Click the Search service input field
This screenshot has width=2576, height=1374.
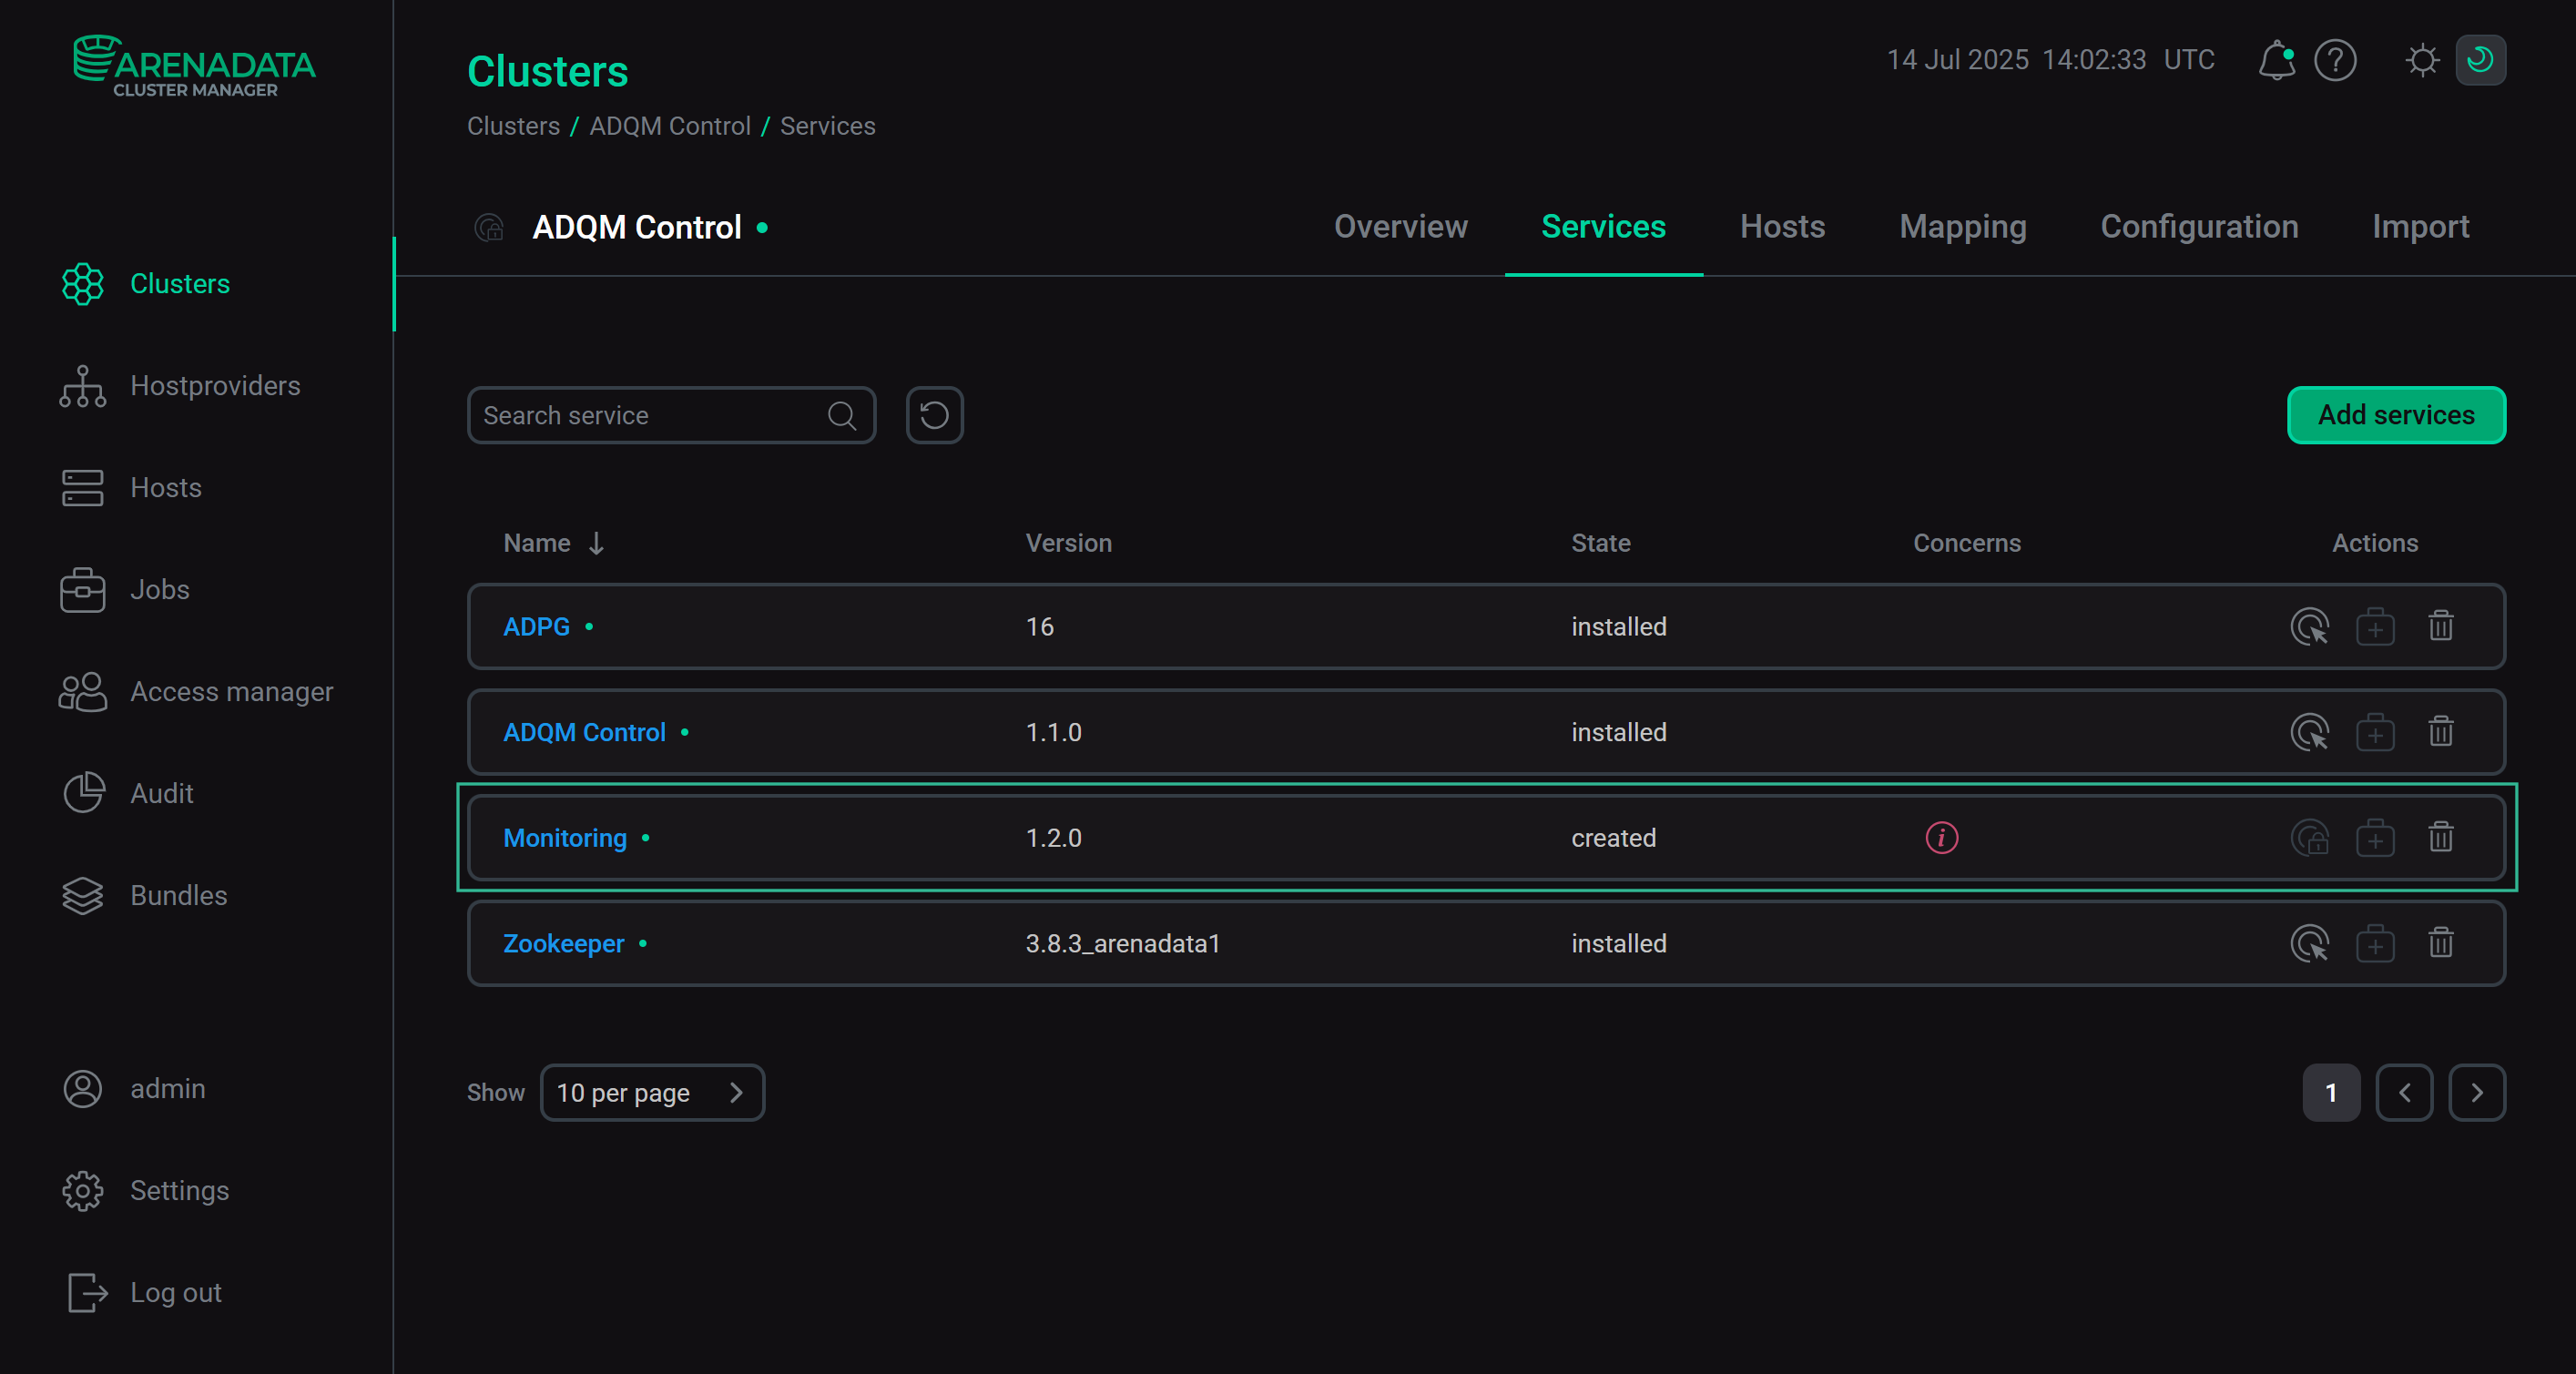tap(650, 415)
